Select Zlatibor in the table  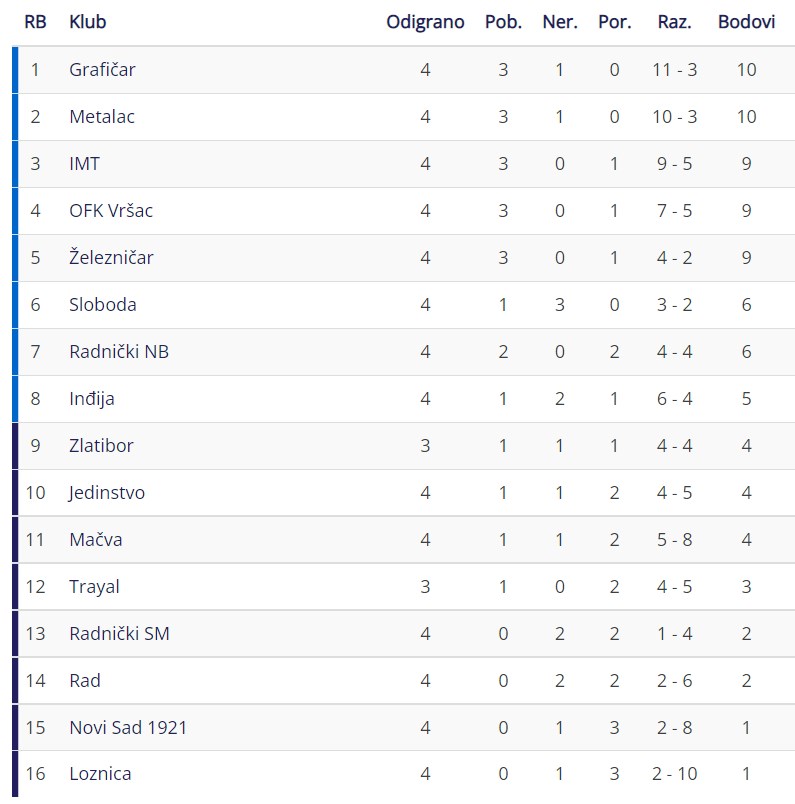(x=101, y=446)
